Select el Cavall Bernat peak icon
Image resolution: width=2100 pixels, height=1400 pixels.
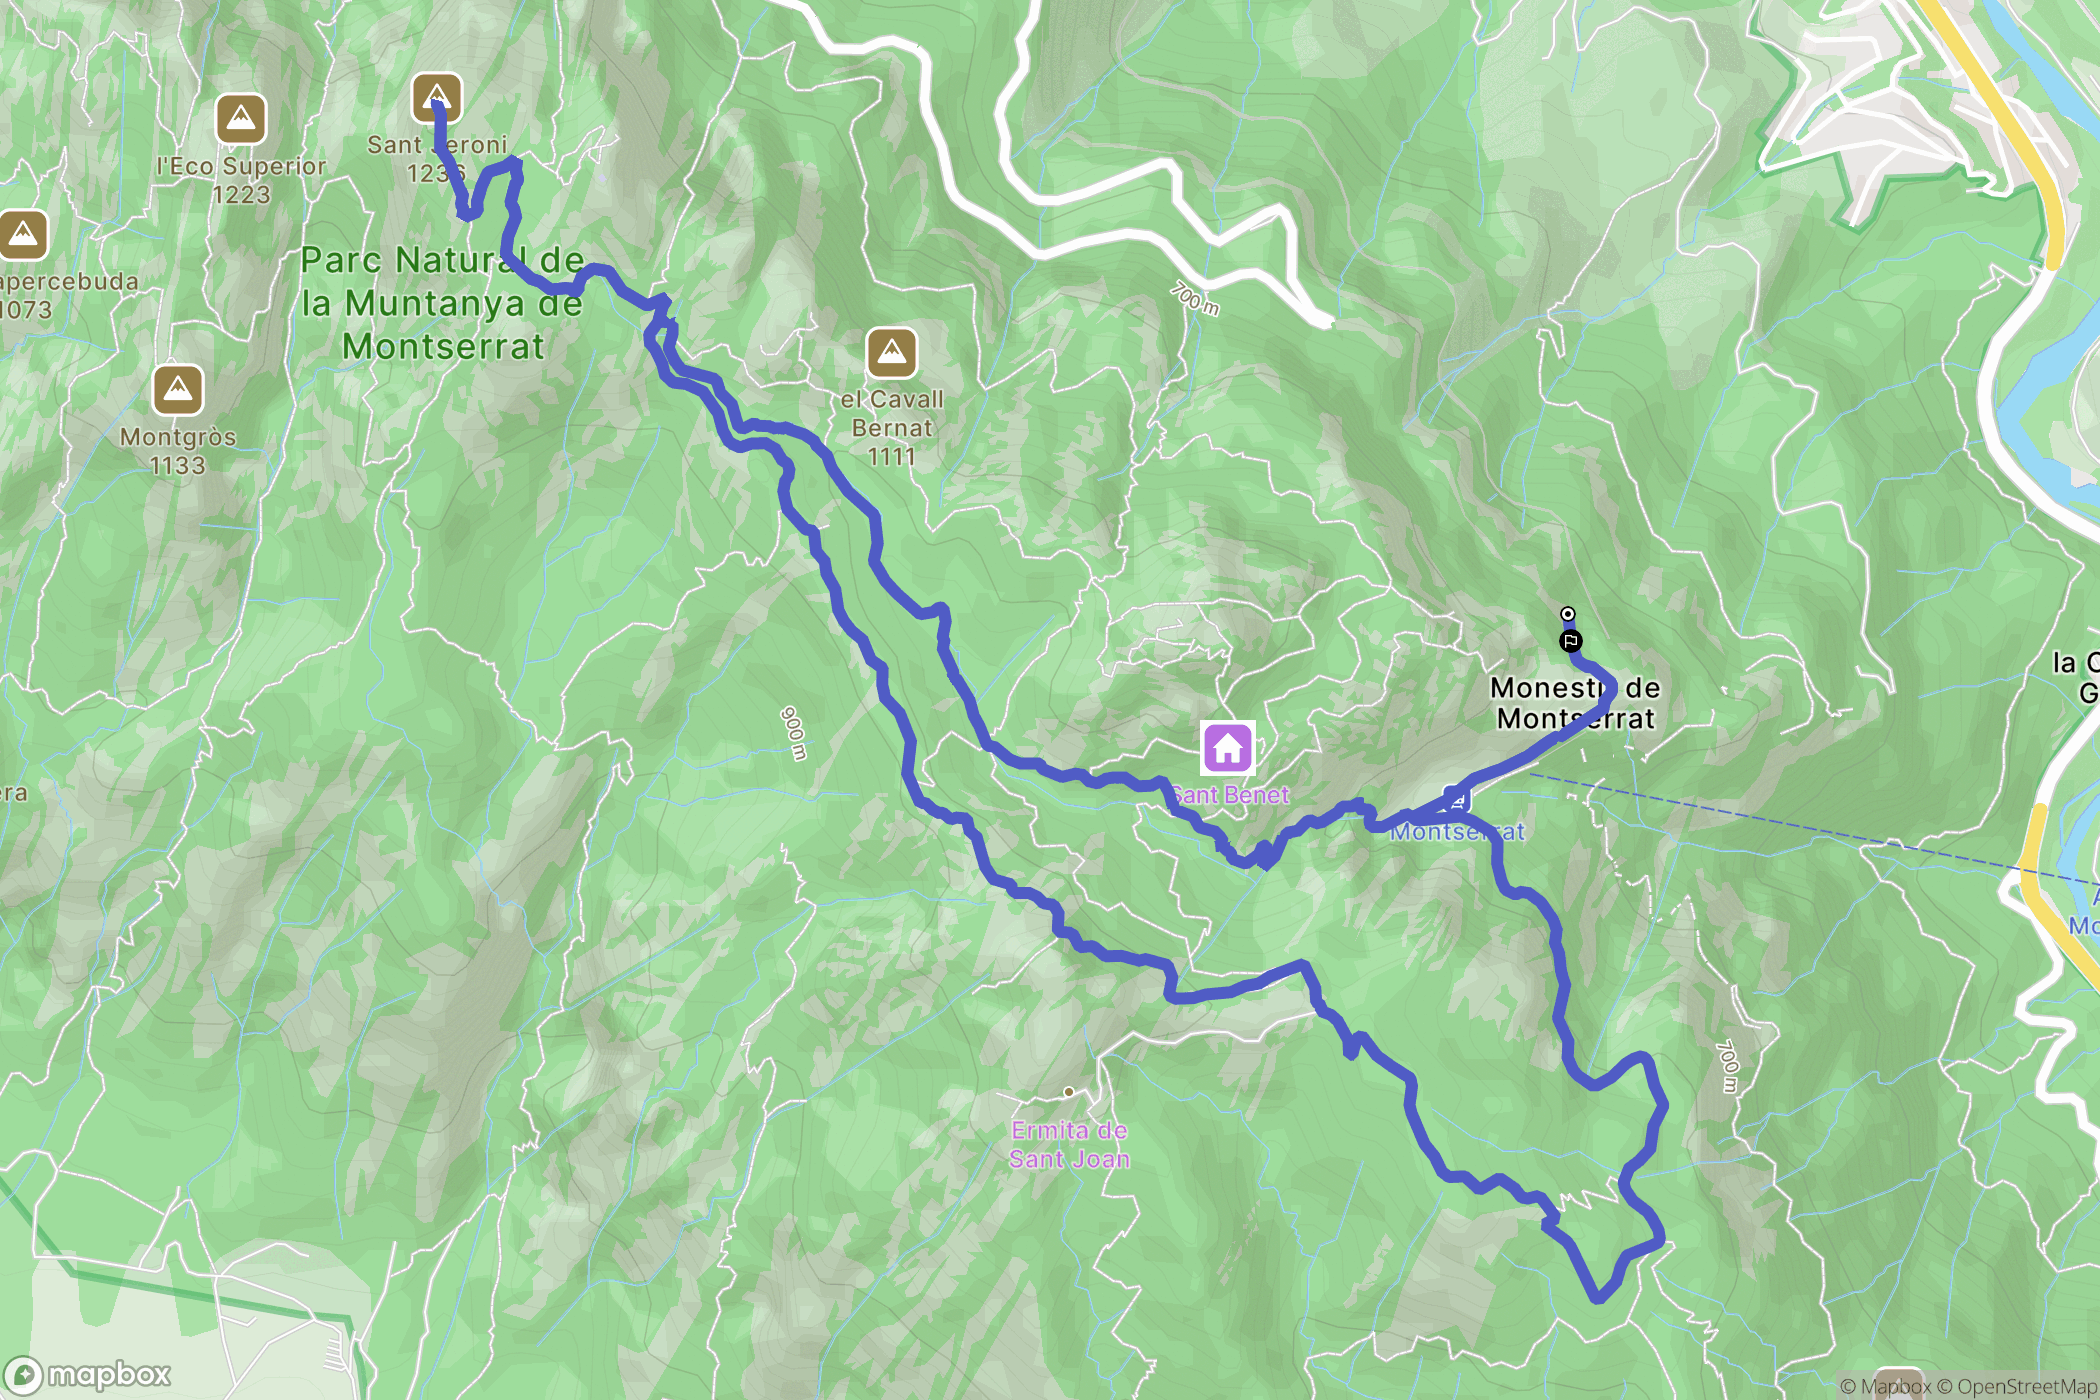[892, 353]
